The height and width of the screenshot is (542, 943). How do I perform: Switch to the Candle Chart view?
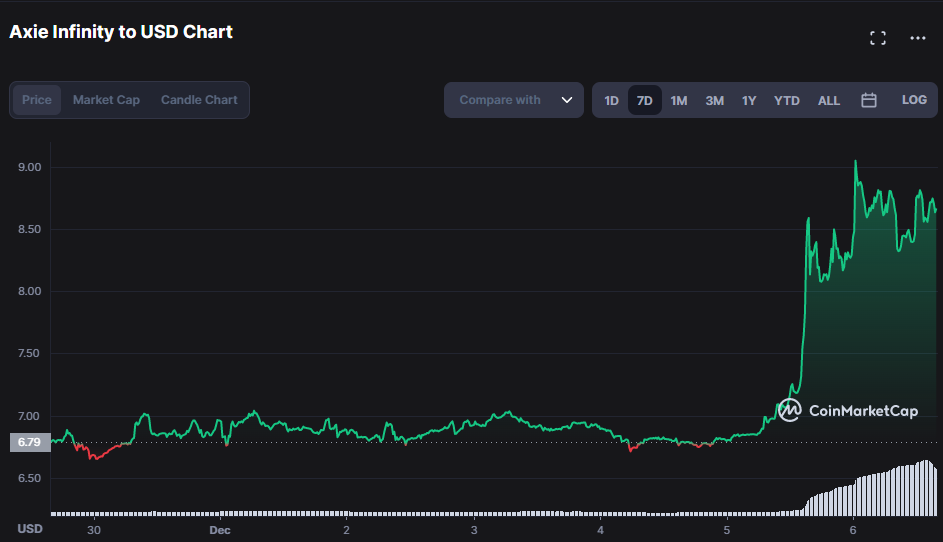pyautogui.click(x=199, y=100)
